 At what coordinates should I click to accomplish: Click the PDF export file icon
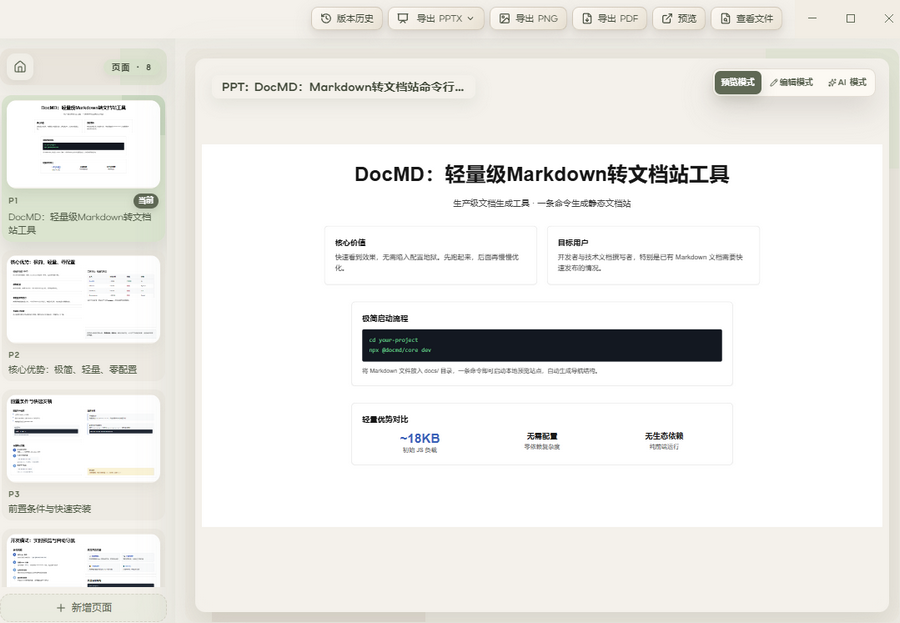tap(587, 18)
